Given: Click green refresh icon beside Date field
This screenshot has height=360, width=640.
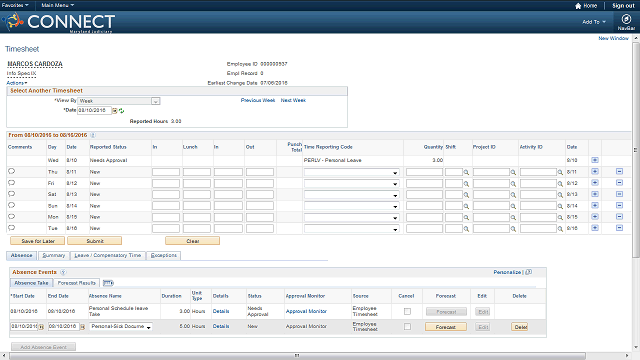Looking at the screenshot, I should [x=122, y=111].
